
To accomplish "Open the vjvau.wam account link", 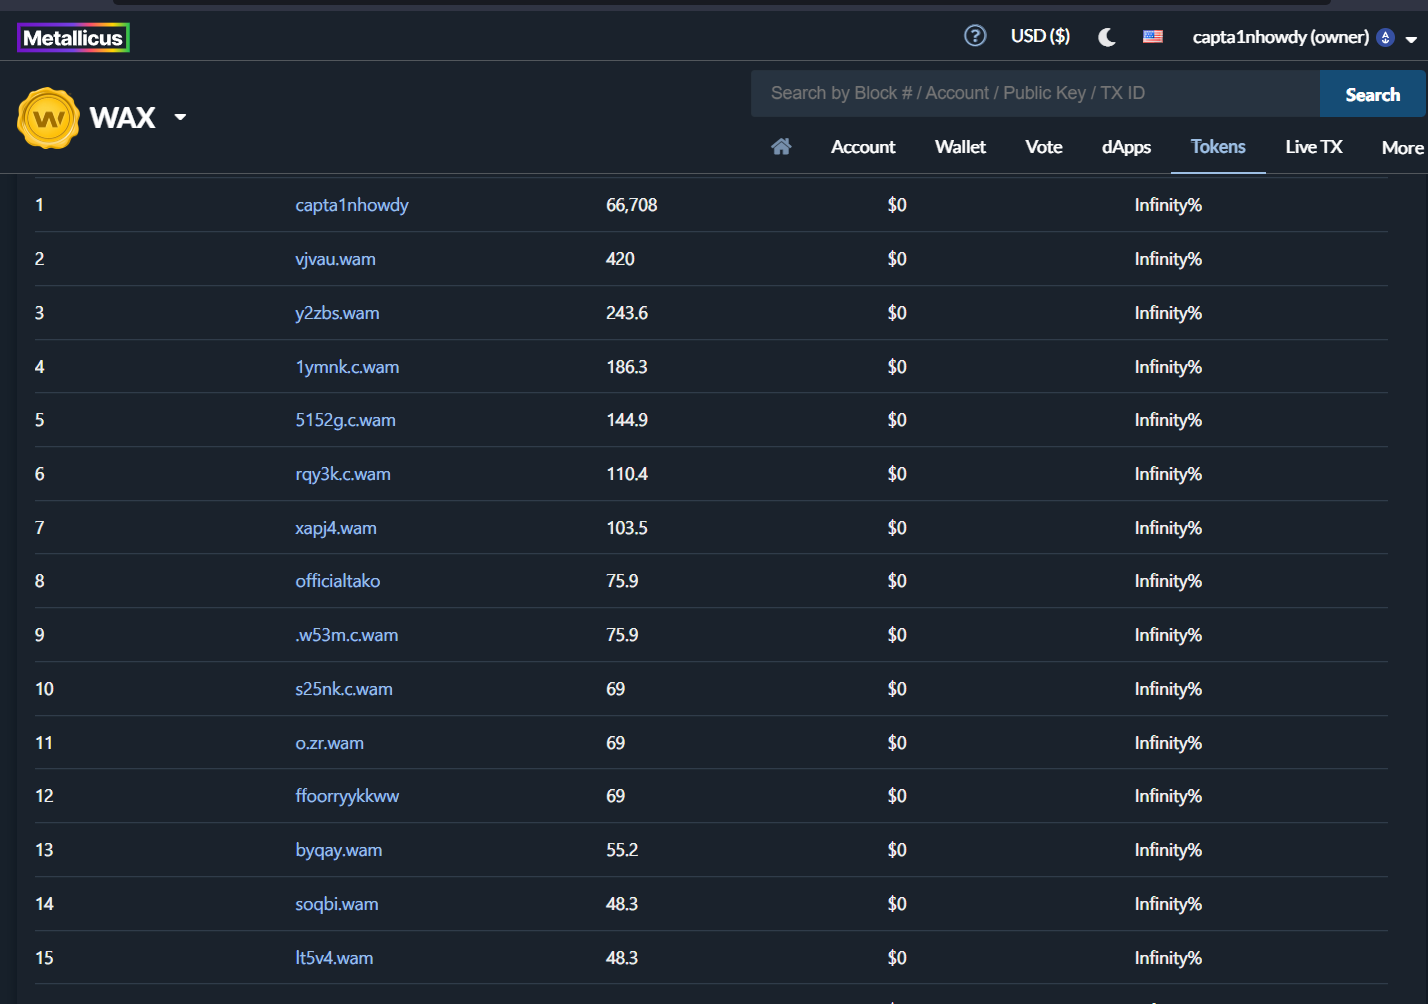I will coord(335,259).
